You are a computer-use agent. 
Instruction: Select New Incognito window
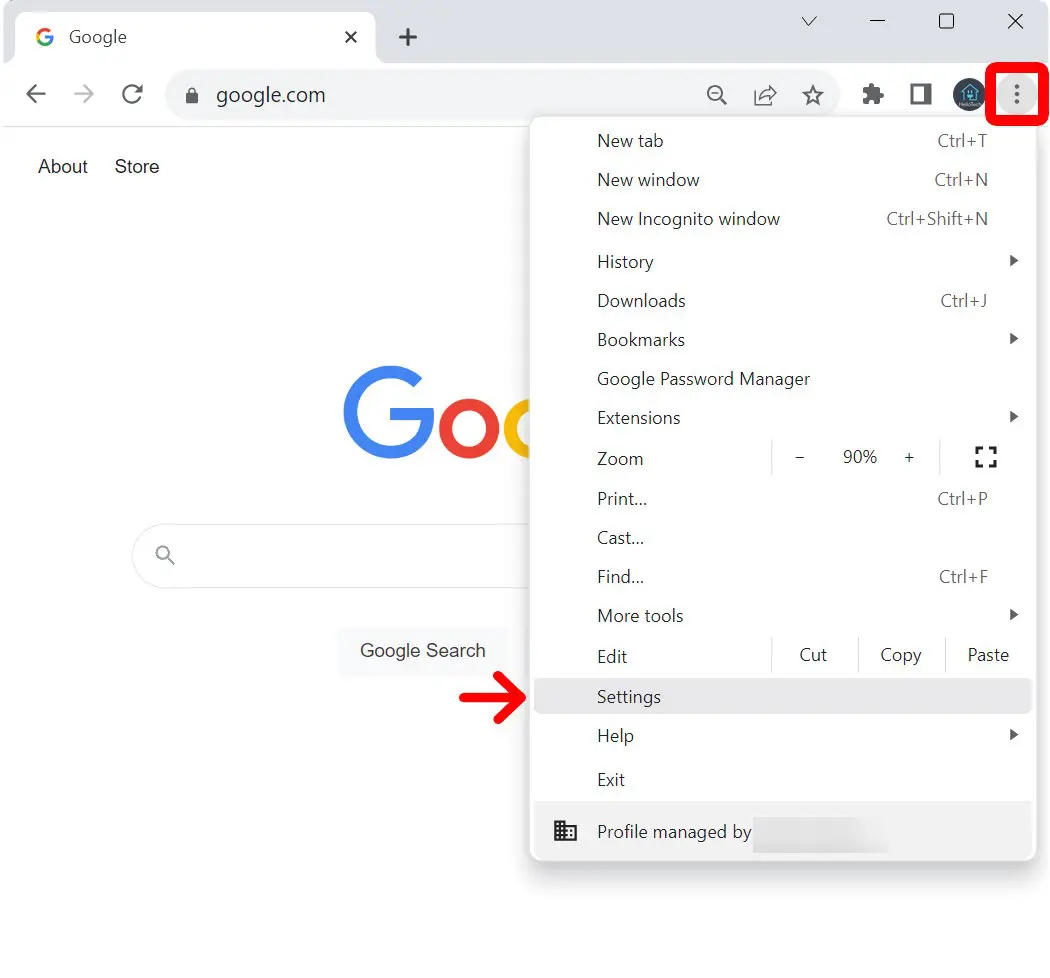[688, 219]
